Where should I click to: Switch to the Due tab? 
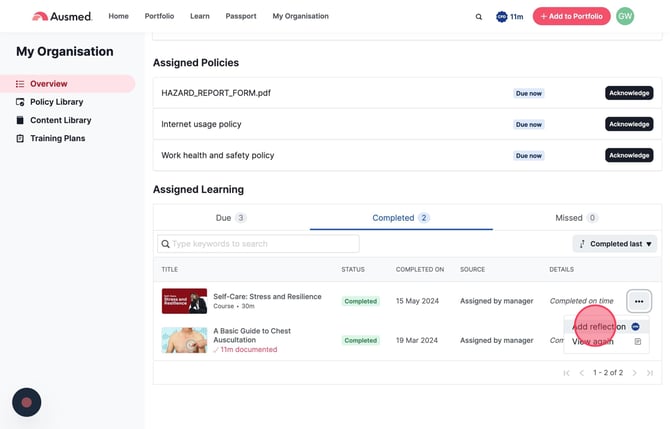[x=230, y=217]
